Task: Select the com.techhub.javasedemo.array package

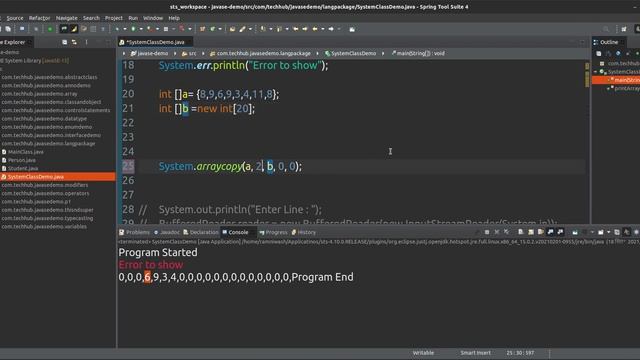Action: (x=40, y=93)
